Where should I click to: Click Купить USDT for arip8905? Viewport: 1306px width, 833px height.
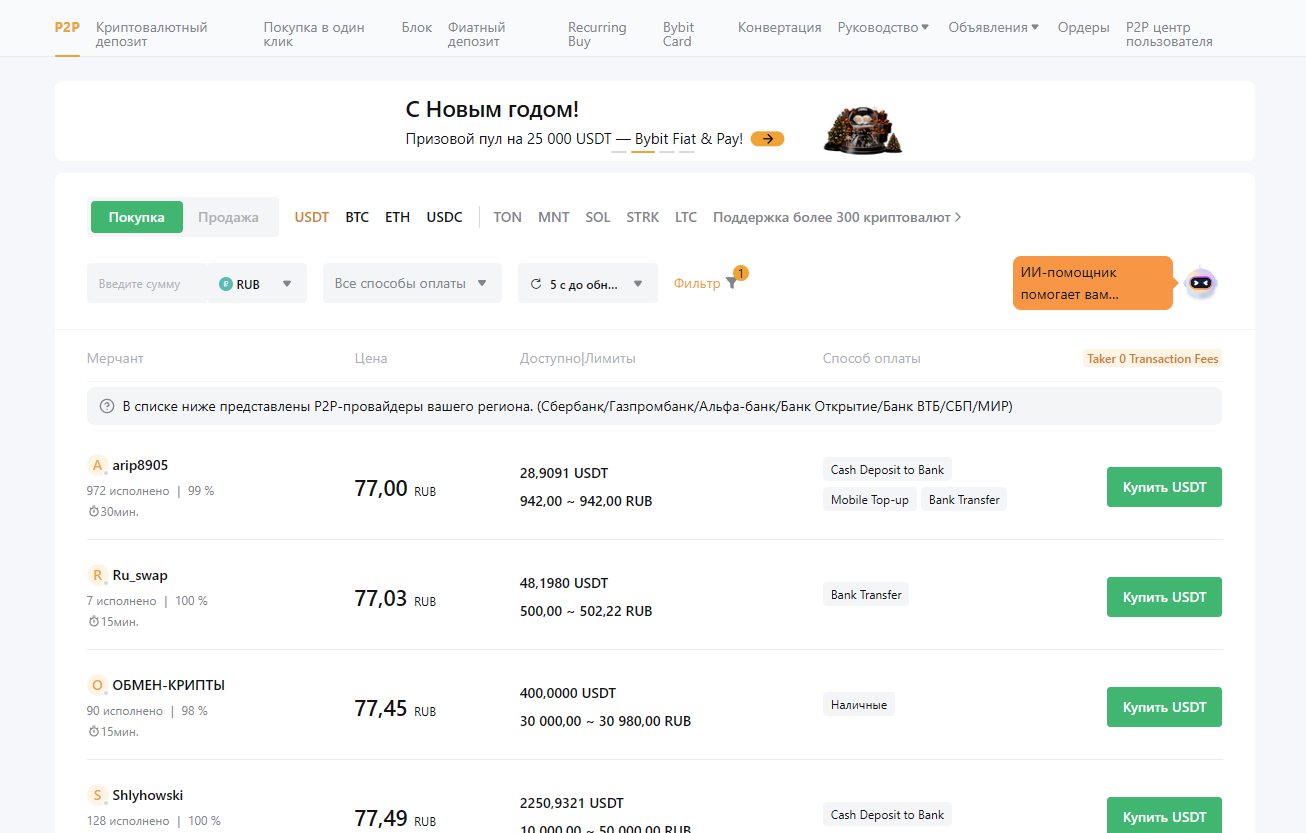pyautogui.click(x=1163, y=487)
